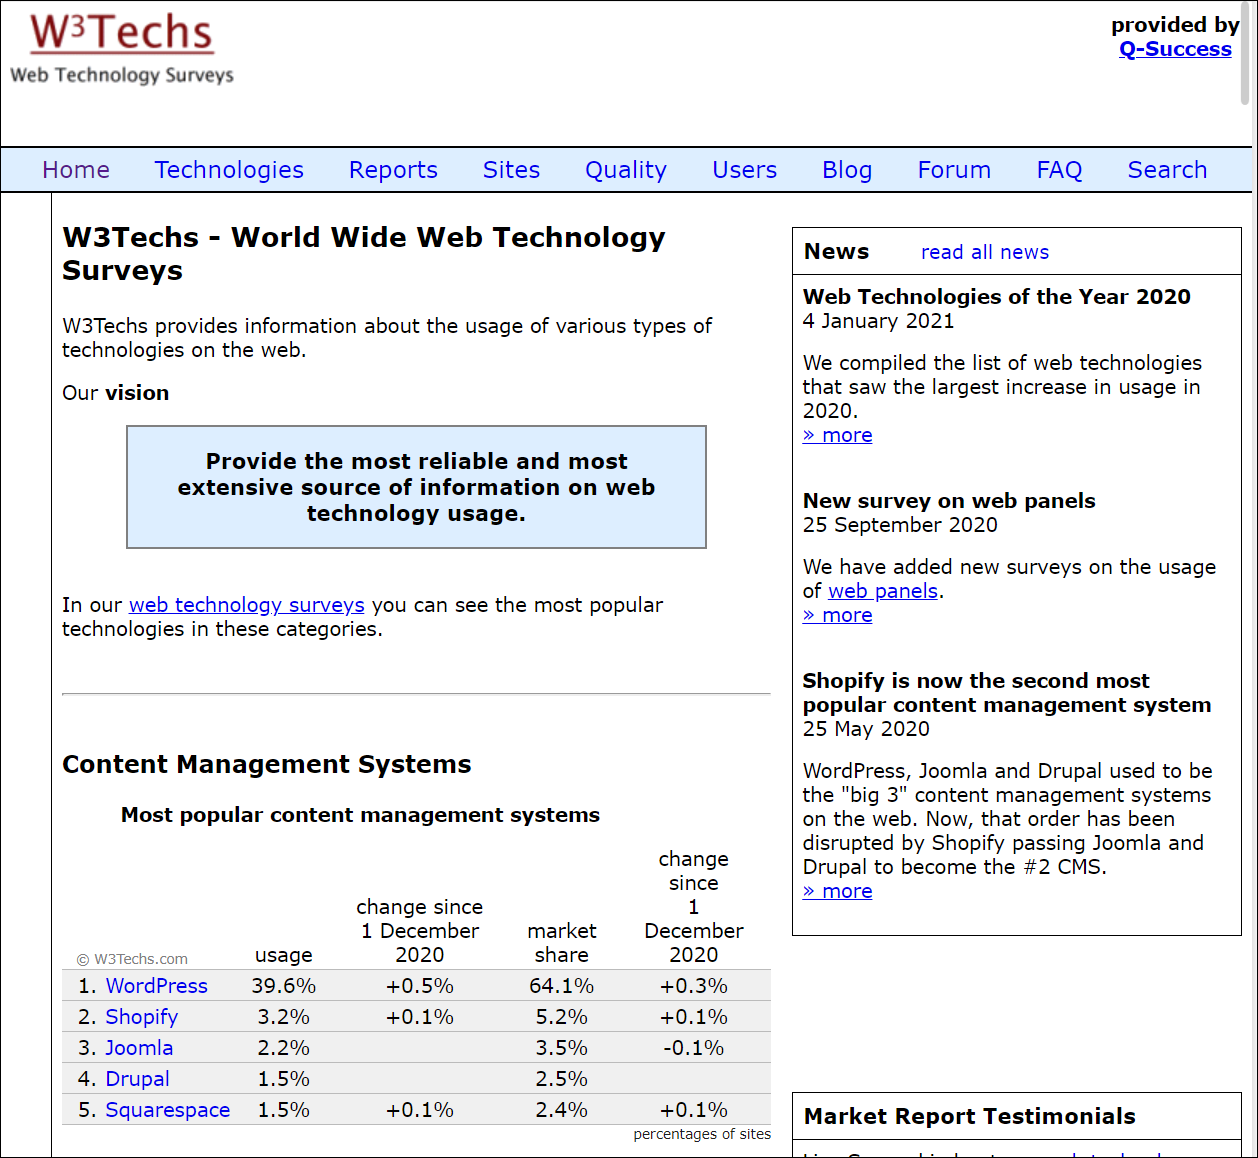
Task: Open 'more' under New survey on web panels
Action: pyautogui.click(x=837, y=615)
